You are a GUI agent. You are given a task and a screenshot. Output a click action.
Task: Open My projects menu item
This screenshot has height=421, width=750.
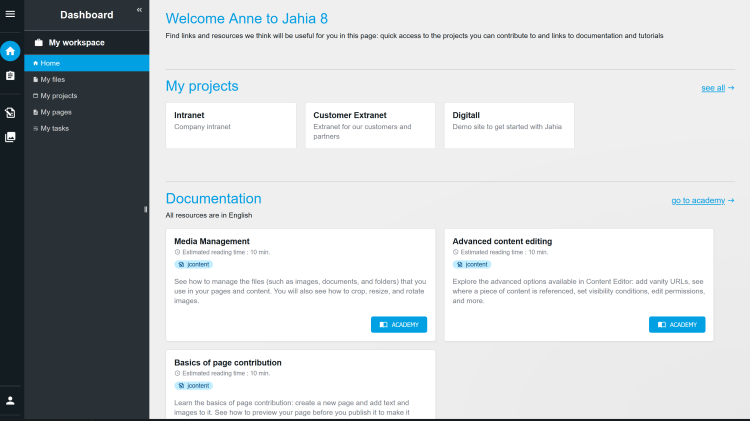[x=87, y=96]
